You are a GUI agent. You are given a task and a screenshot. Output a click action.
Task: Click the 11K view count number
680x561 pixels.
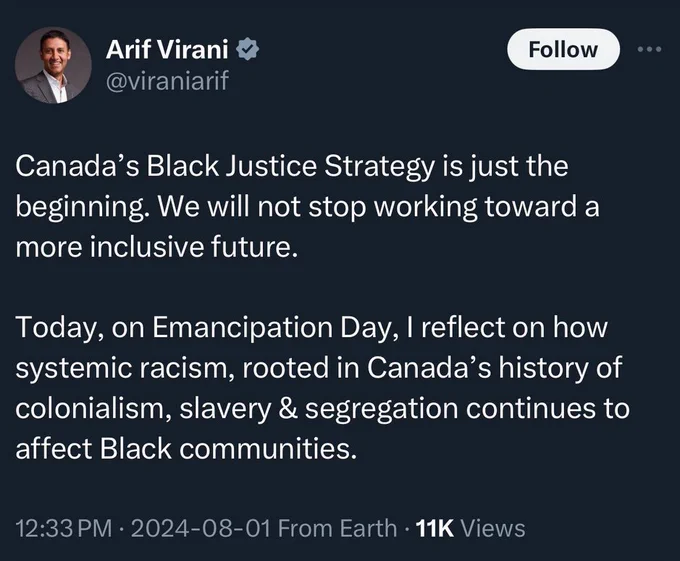click(435, 528)
